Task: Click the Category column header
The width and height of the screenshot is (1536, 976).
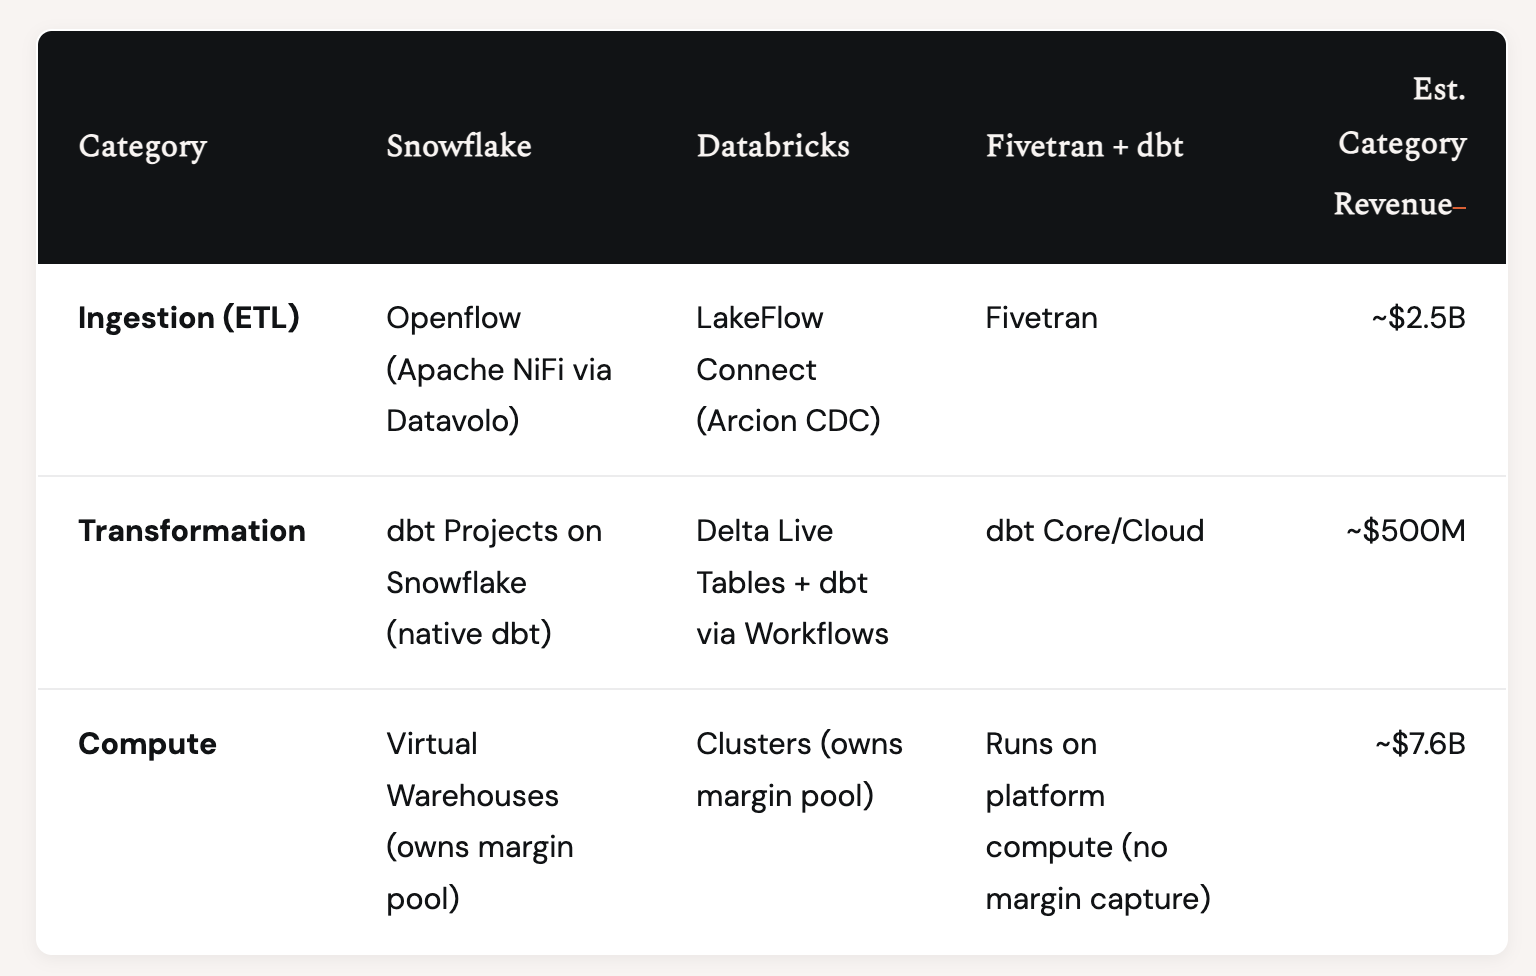Action: 143,147
